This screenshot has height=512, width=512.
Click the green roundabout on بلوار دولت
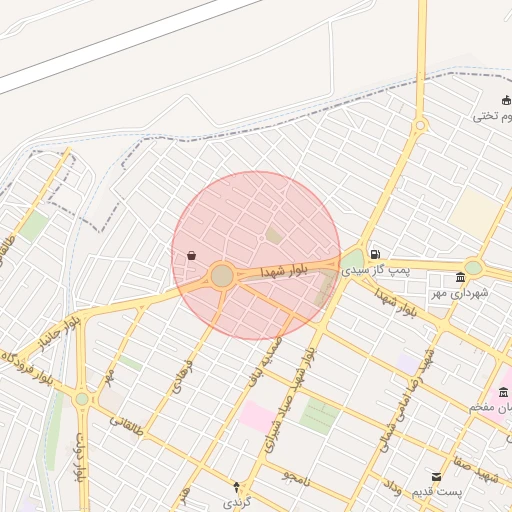click(x=82, y=399)
